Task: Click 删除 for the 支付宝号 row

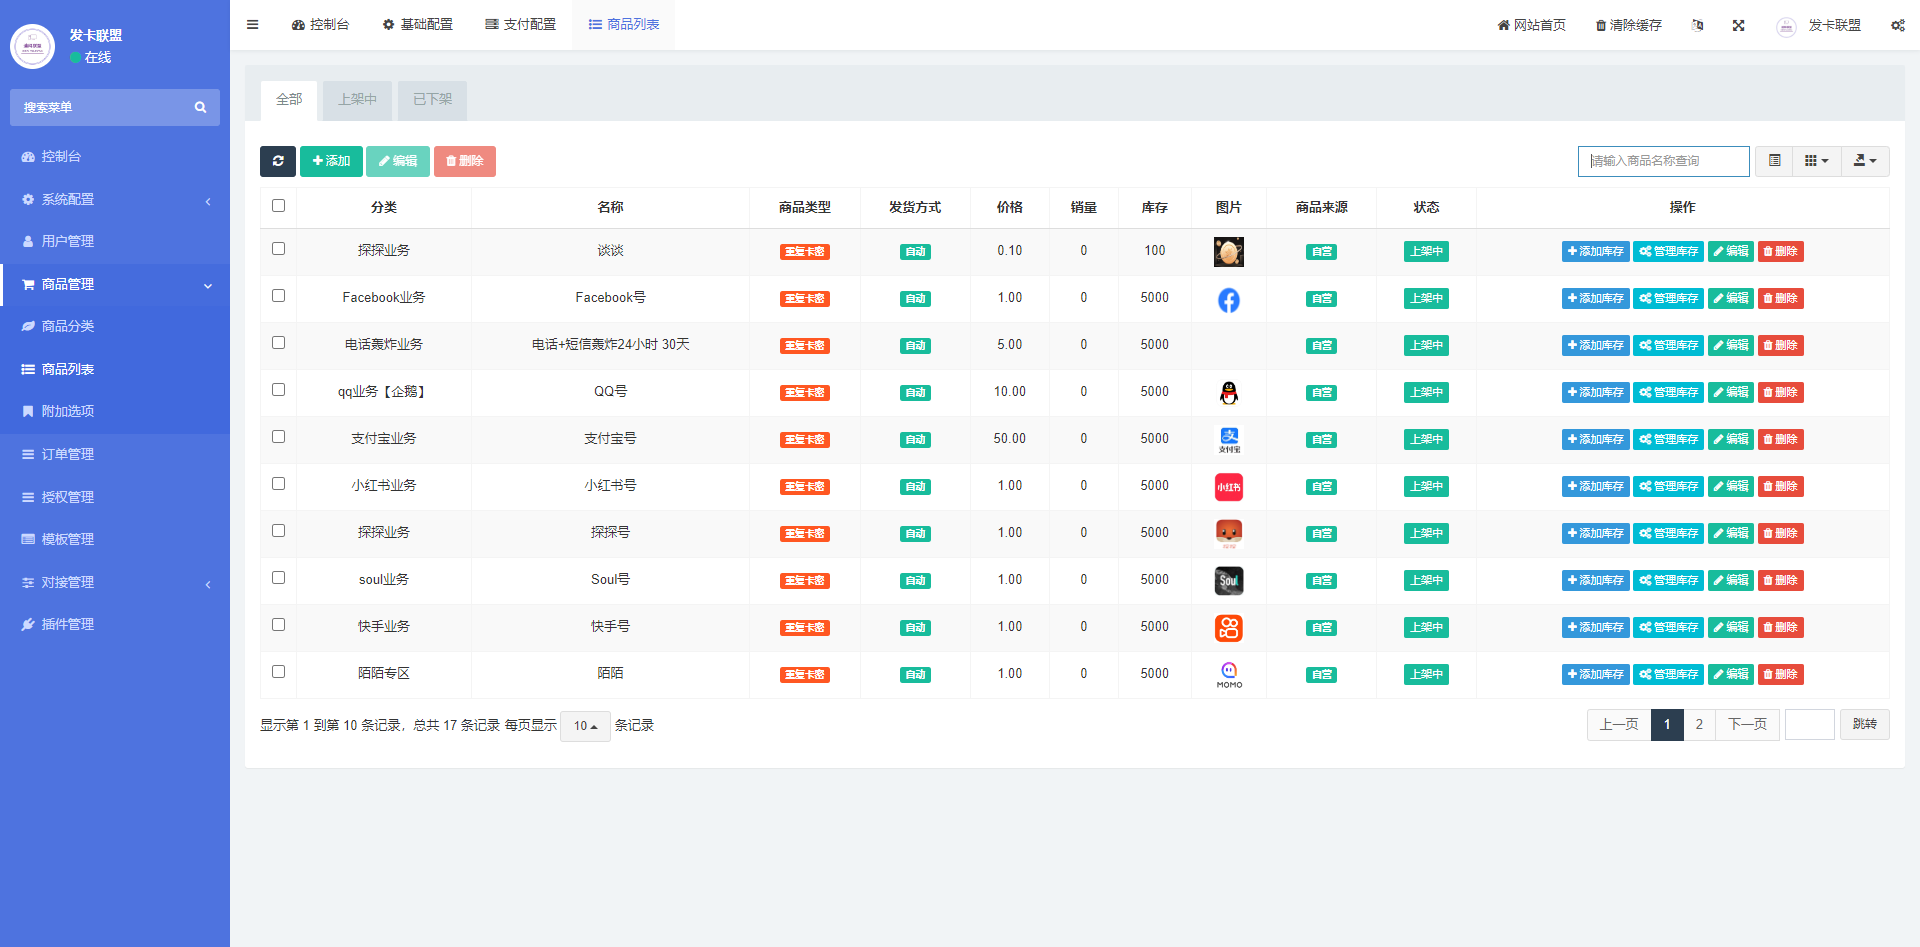Action: pos(1780,440)
